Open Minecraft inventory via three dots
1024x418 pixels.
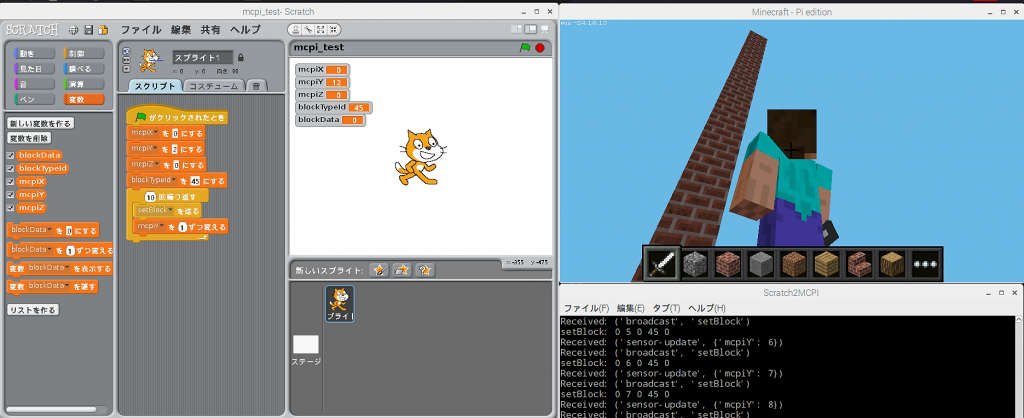click(925, 264)
